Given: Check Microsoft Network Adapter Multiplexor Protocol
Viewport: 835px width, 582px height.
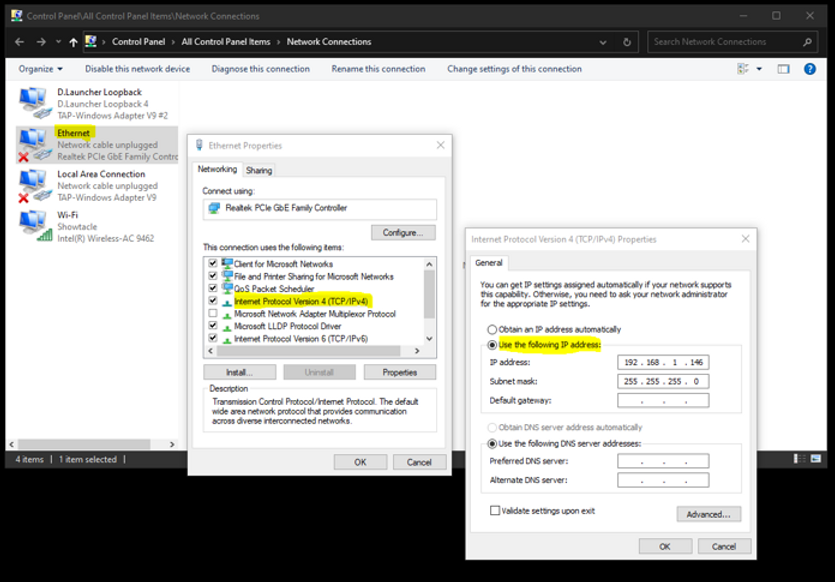Looking at the screenshot, I should point(213,313).
